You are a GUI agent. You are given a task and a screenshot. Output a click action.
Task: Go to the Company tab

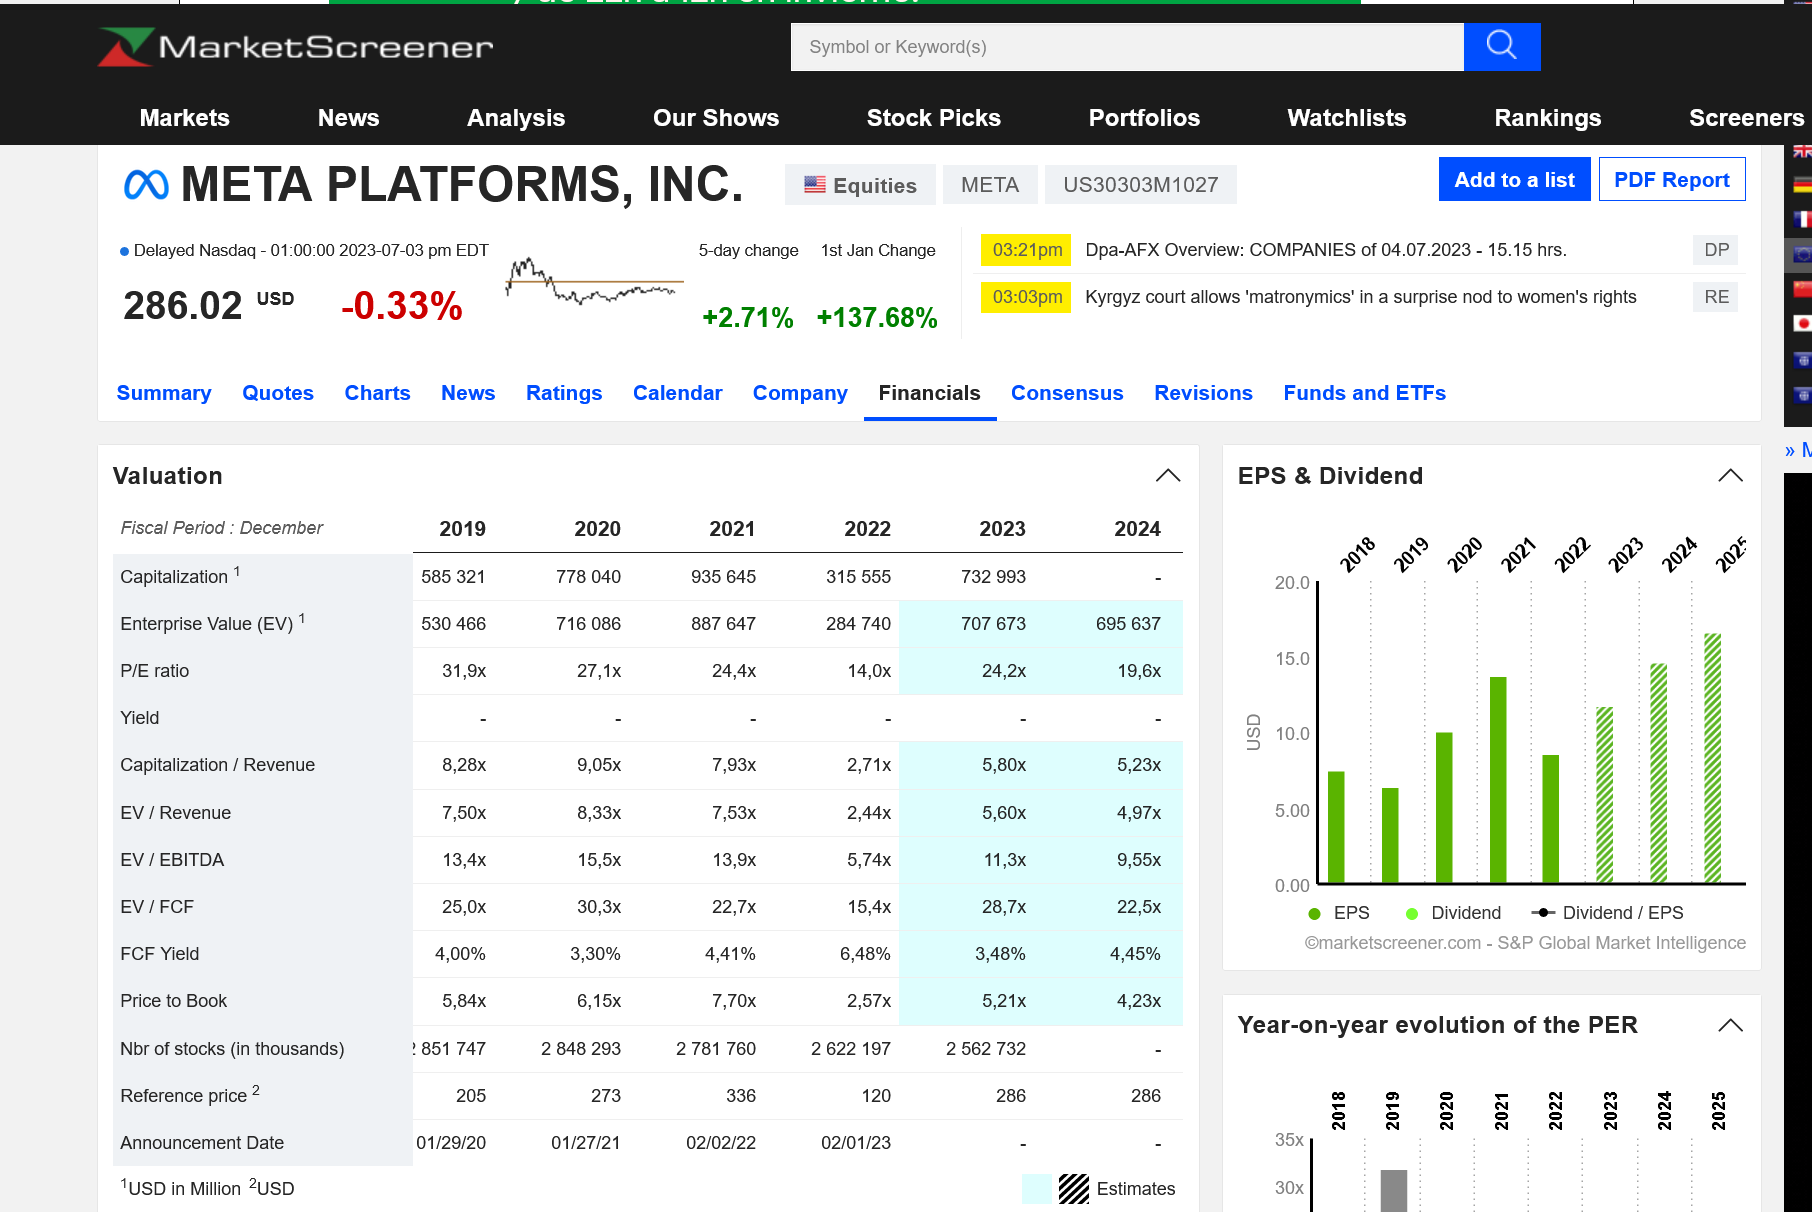point(800,393)
